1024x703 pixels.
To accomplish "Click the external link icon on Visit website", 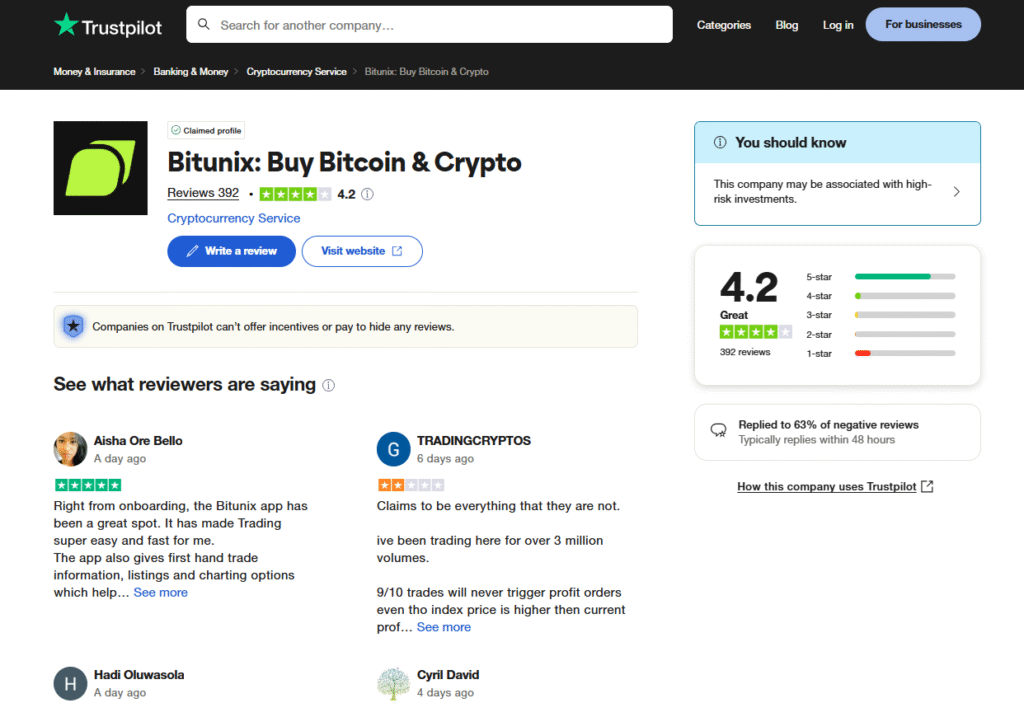I will point(396,251).
